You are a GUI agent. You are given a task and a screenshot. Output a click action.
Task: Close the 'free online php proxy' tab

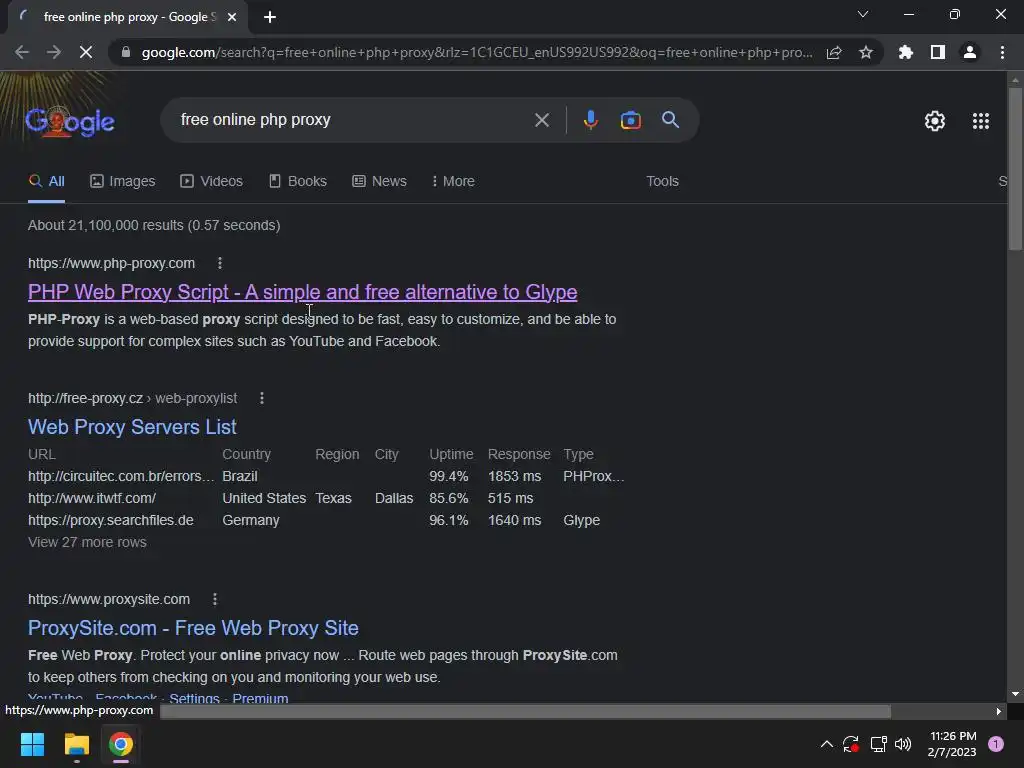[232, 17]
